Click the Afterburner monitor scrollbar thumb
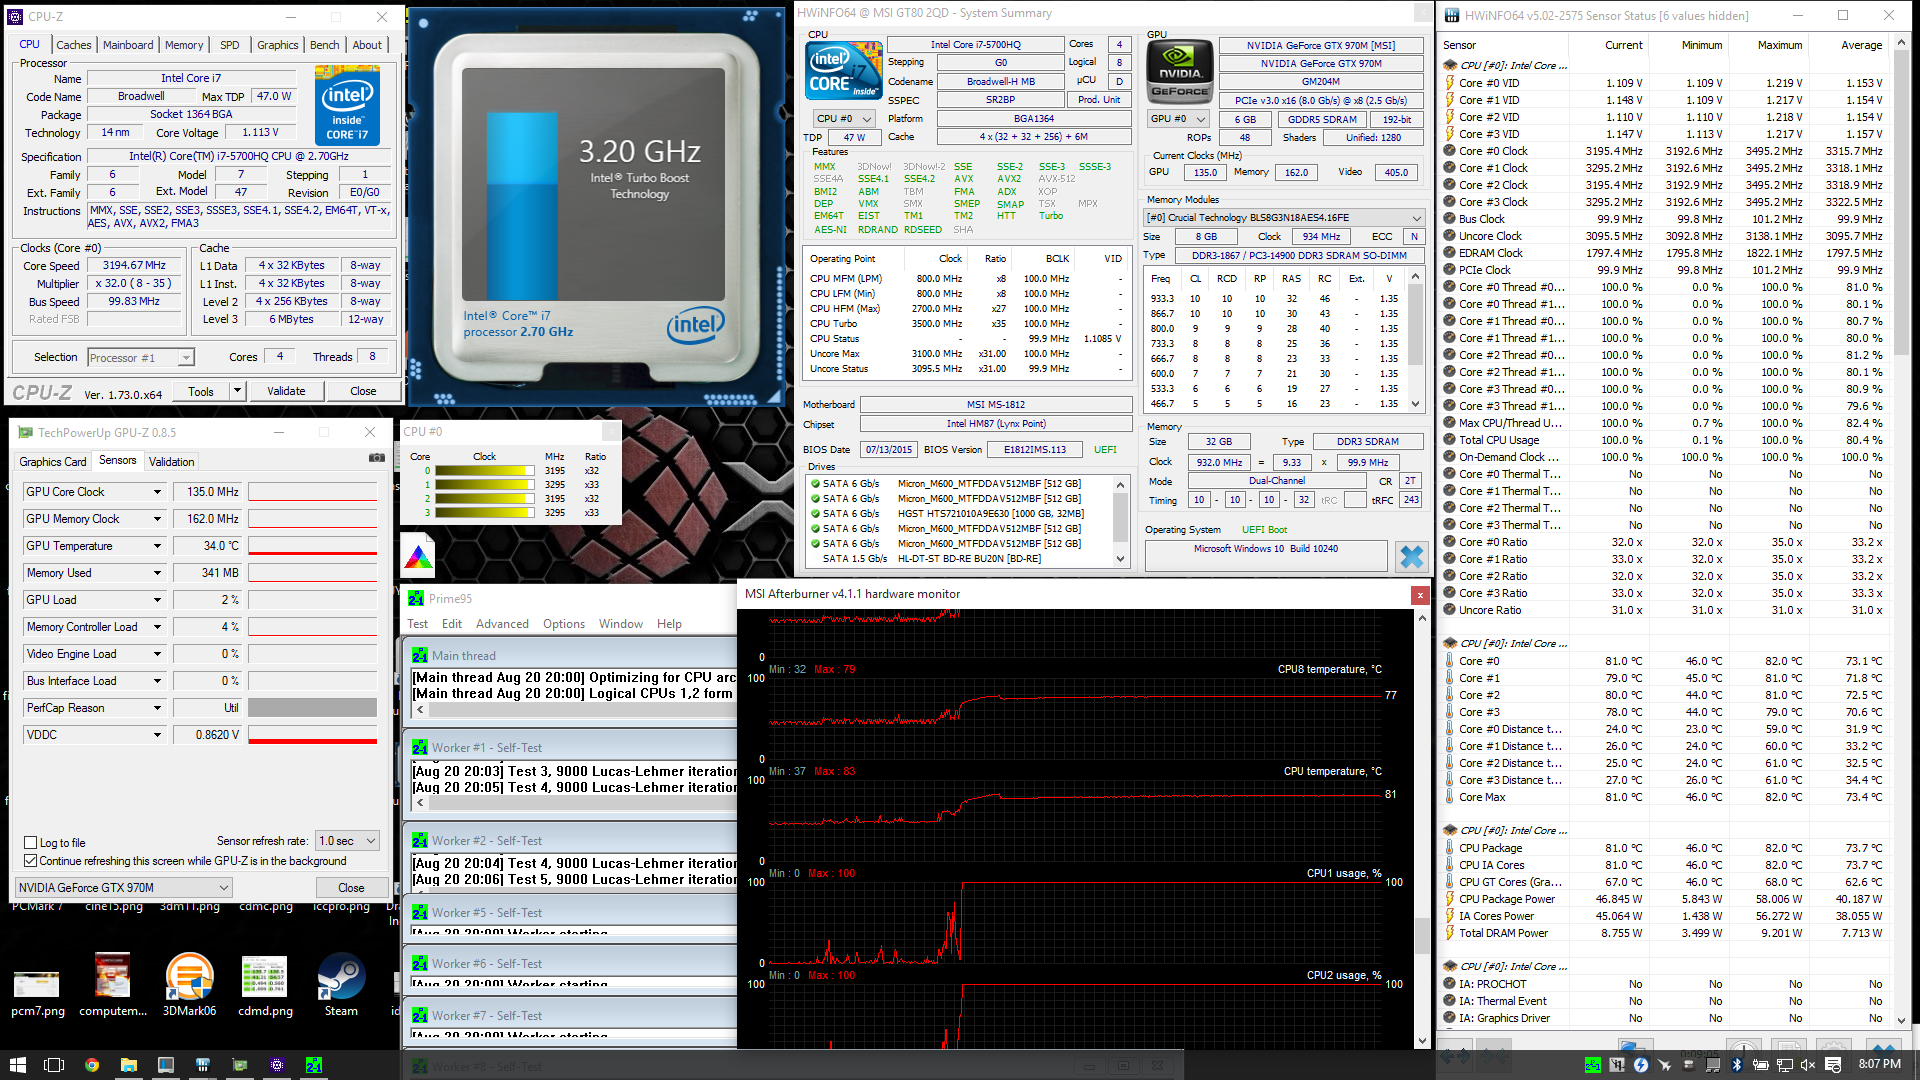 click(x=1422, y=935)
